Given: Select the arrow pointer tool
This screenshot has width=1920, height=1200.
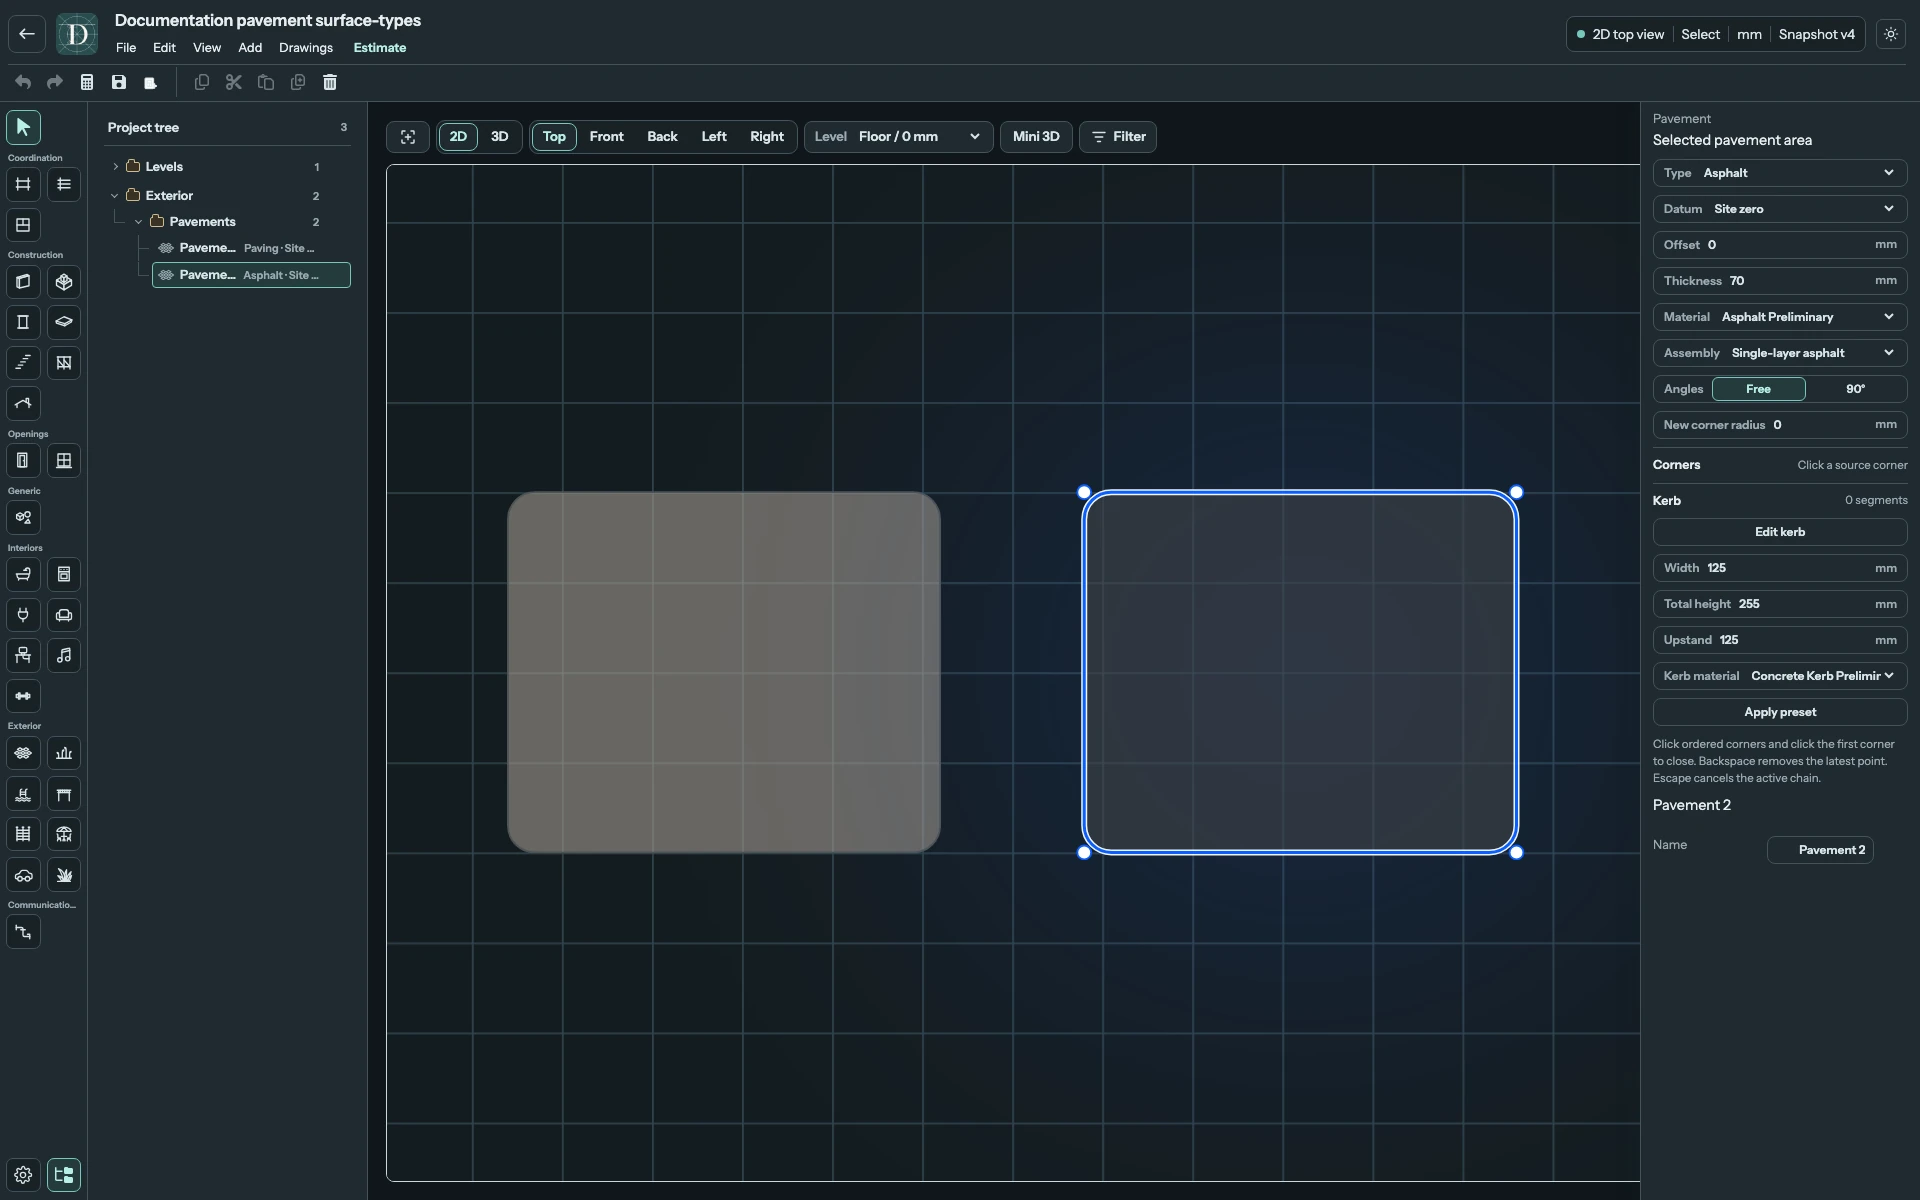Looking at the screenshot, I should click(23, 127).
